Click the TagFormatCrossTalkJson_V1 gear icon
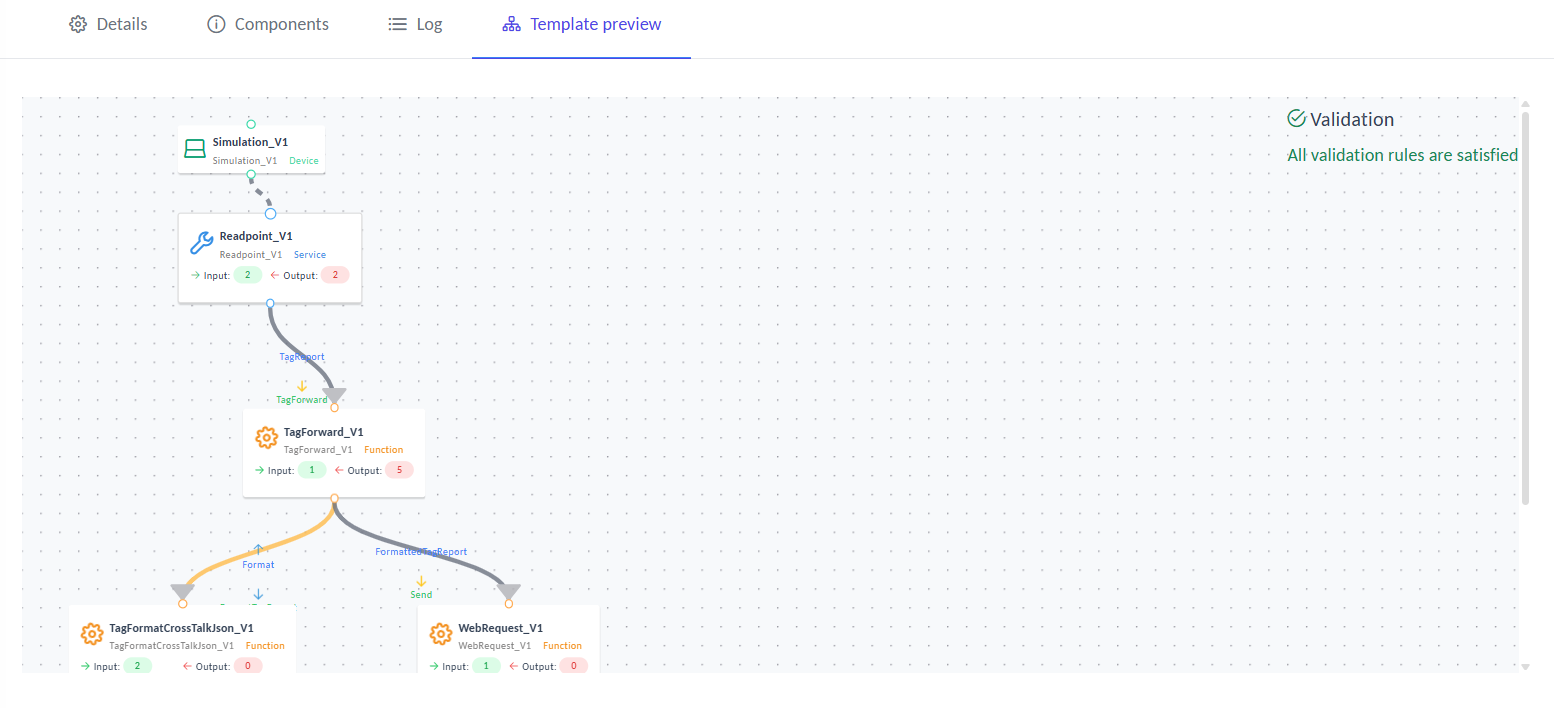 point(91,634)
